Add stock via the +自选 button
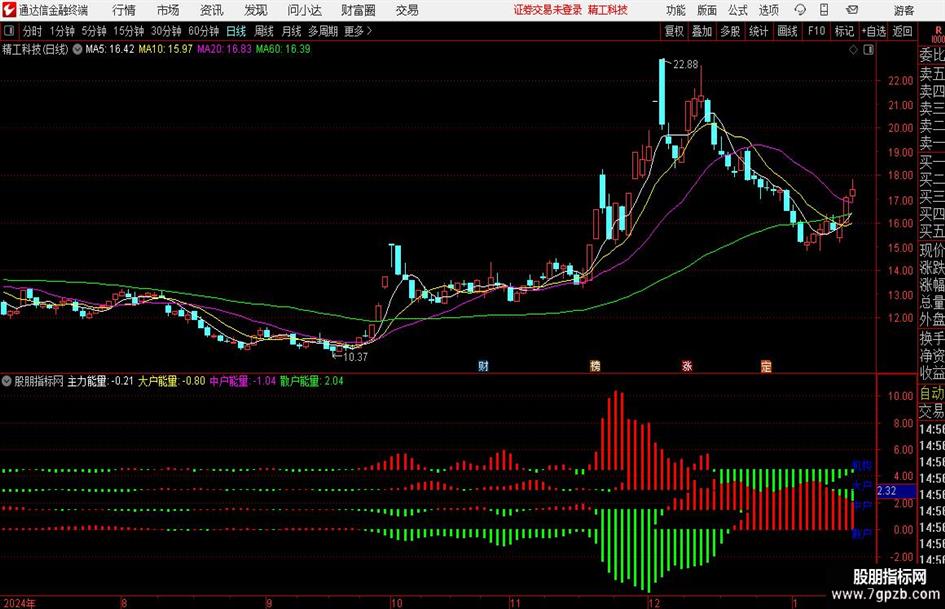The height and width of the screenshot is (609, 945). [874, 31]
